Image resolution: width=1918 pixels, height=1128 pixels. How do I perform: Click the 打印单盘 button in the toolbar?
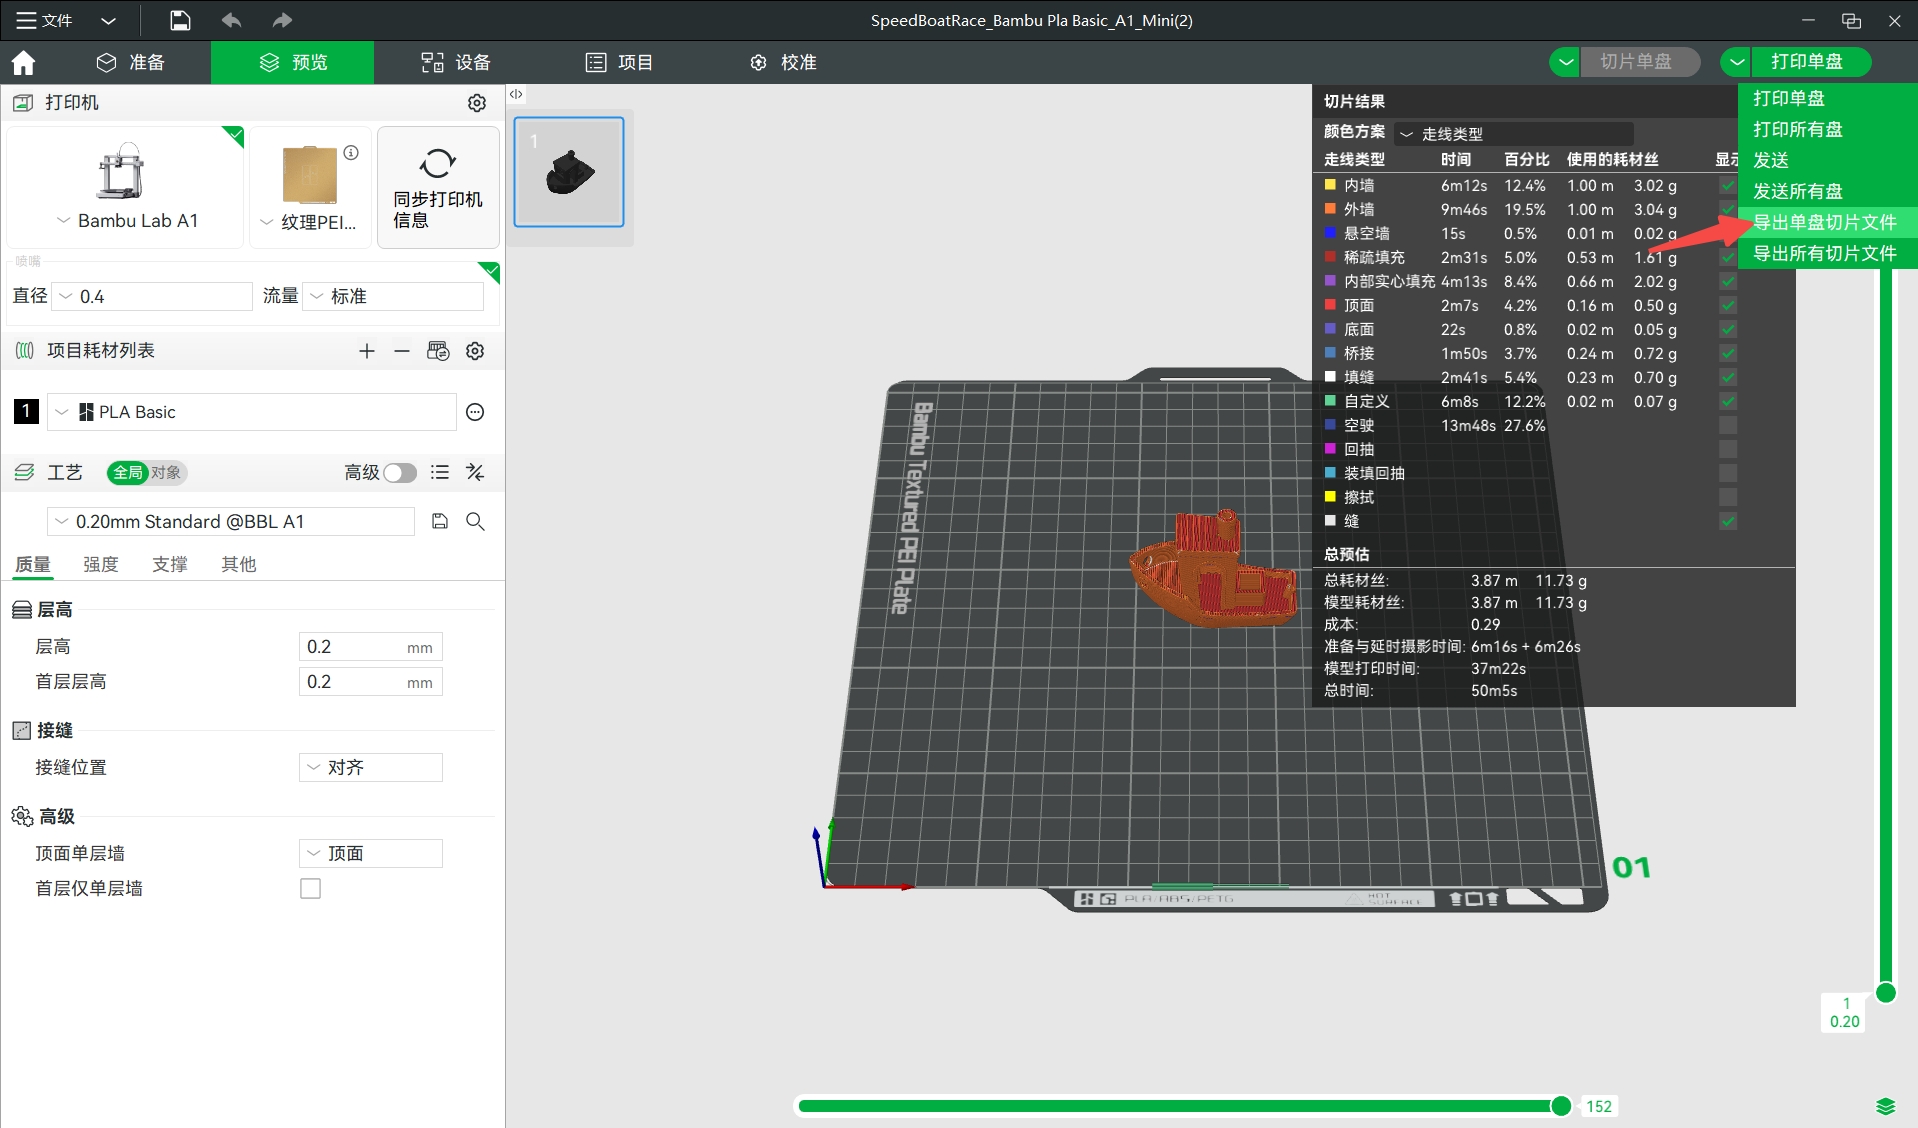coord(1811,62)
